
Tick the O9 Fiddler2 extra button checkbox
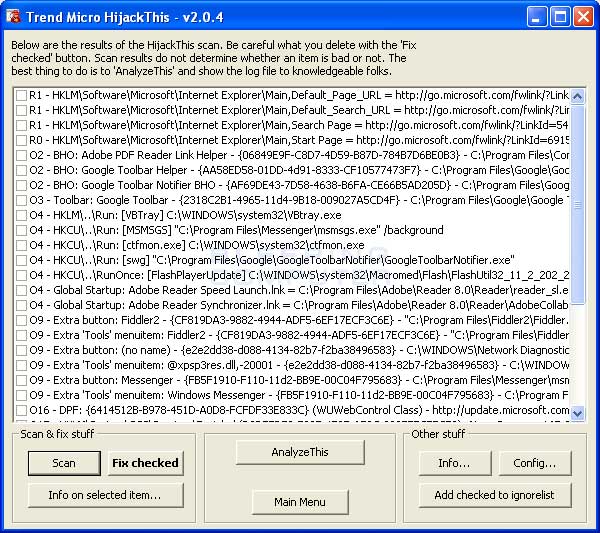[x=21, y=320]
